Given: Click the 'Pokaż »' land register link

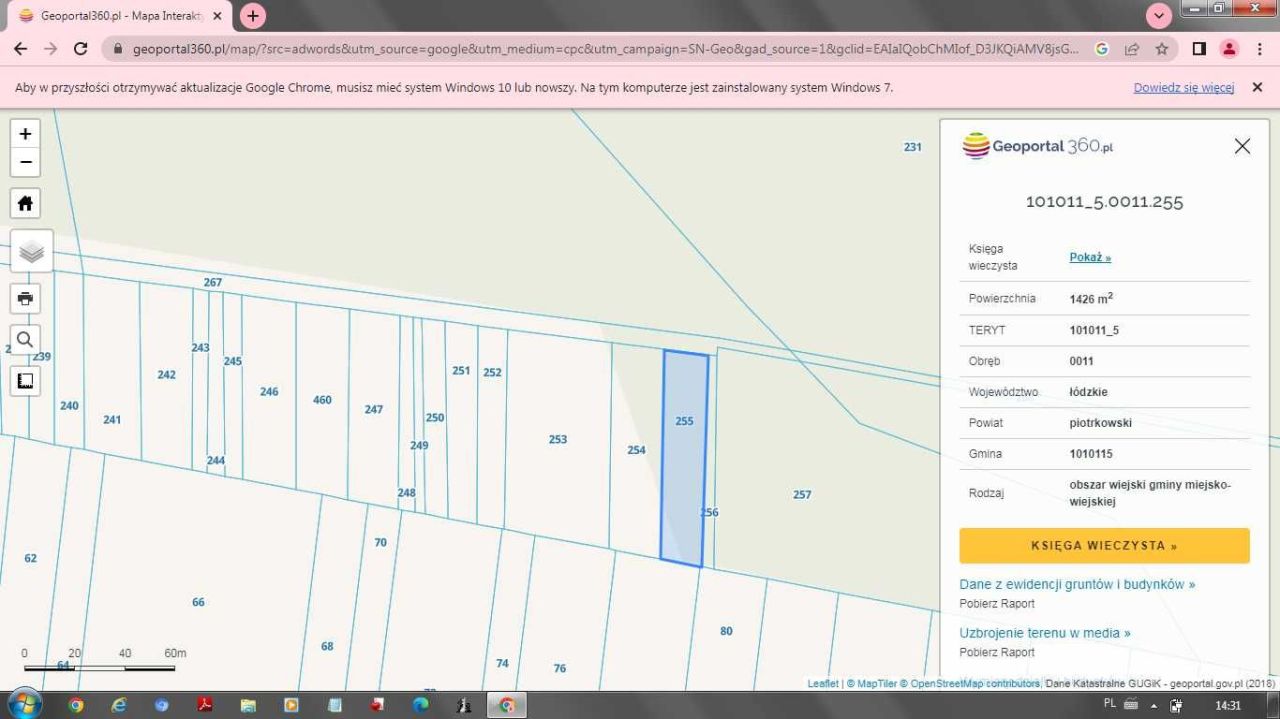Looking at the screenshot, I should point(1090,257).
